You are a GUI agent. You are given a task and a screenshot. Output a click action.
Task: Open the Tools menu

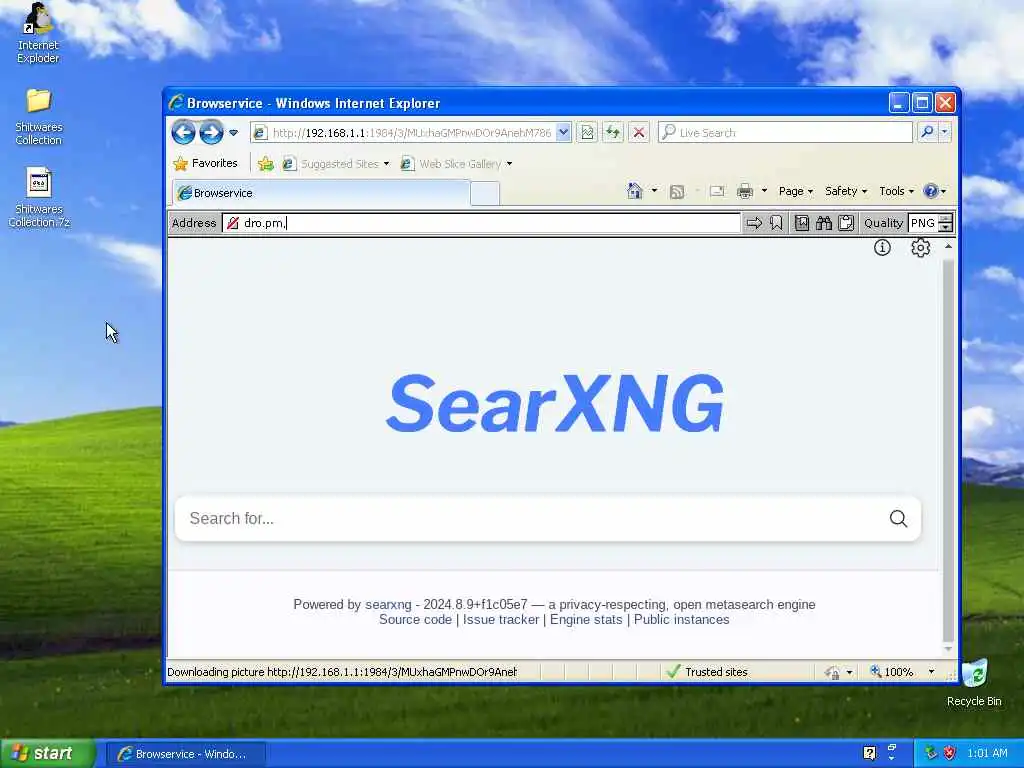[x=896, y=191]
